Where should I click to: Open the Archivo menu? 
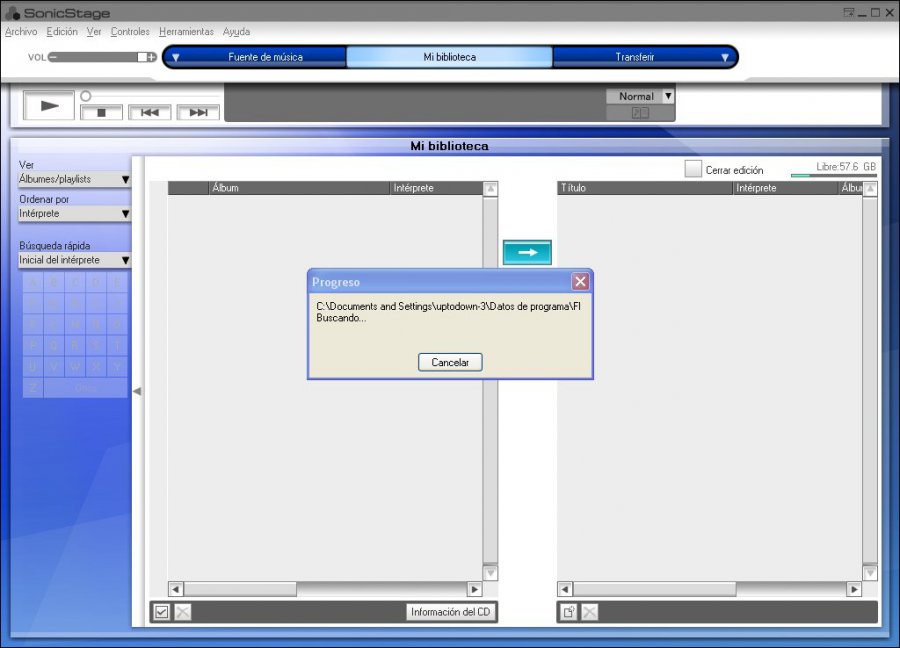[x=21, y=32]
